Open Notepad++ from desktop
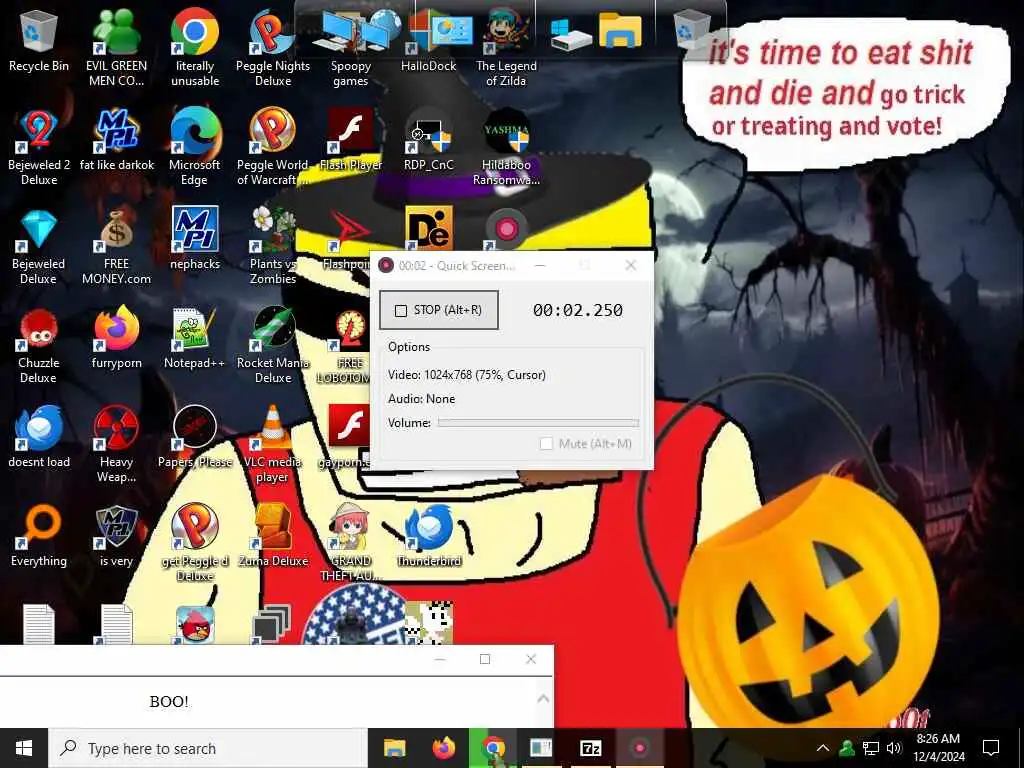This screenshot has width=1024, height=768. [195, 338]
